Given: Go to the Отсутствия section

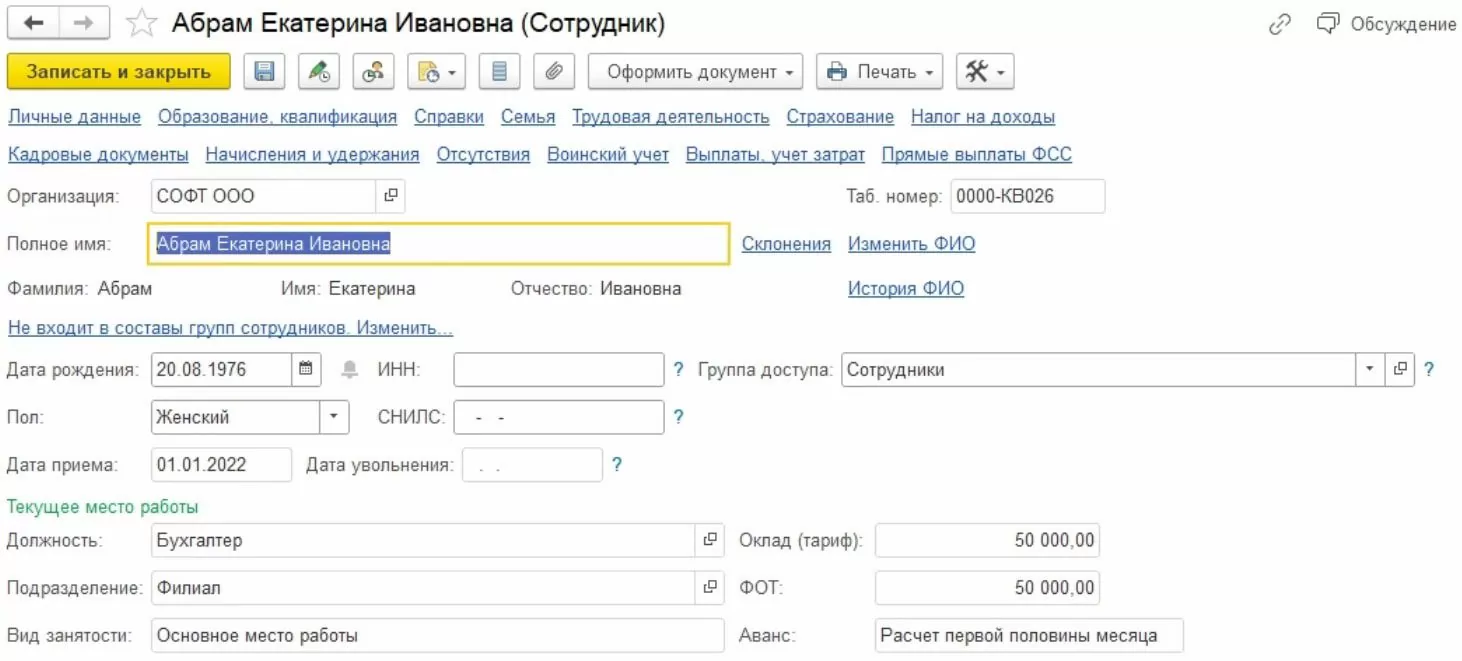Looking at the screenshot, I should tap(483, 155).
